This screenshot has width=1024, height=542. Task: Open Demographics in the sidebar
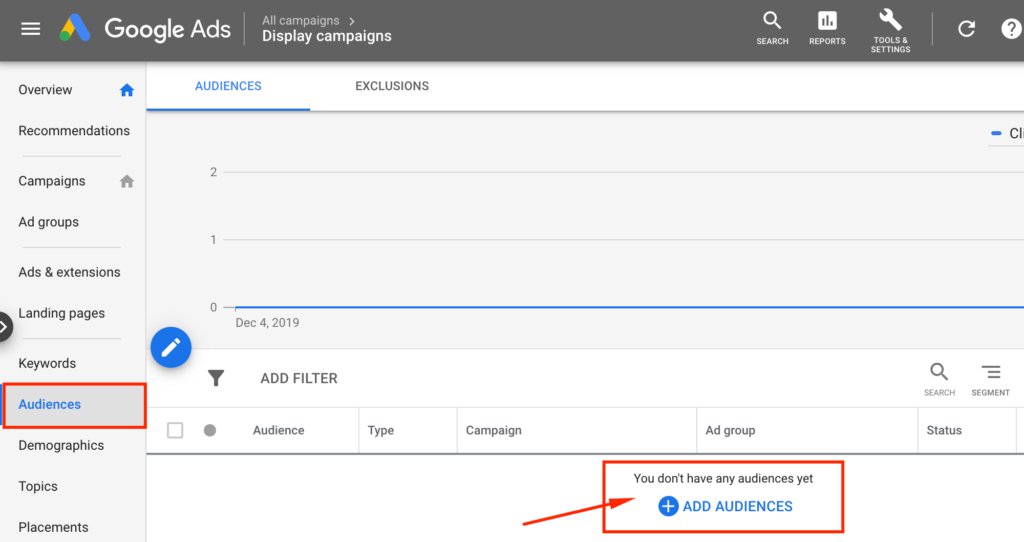click(x=61, y=445)
